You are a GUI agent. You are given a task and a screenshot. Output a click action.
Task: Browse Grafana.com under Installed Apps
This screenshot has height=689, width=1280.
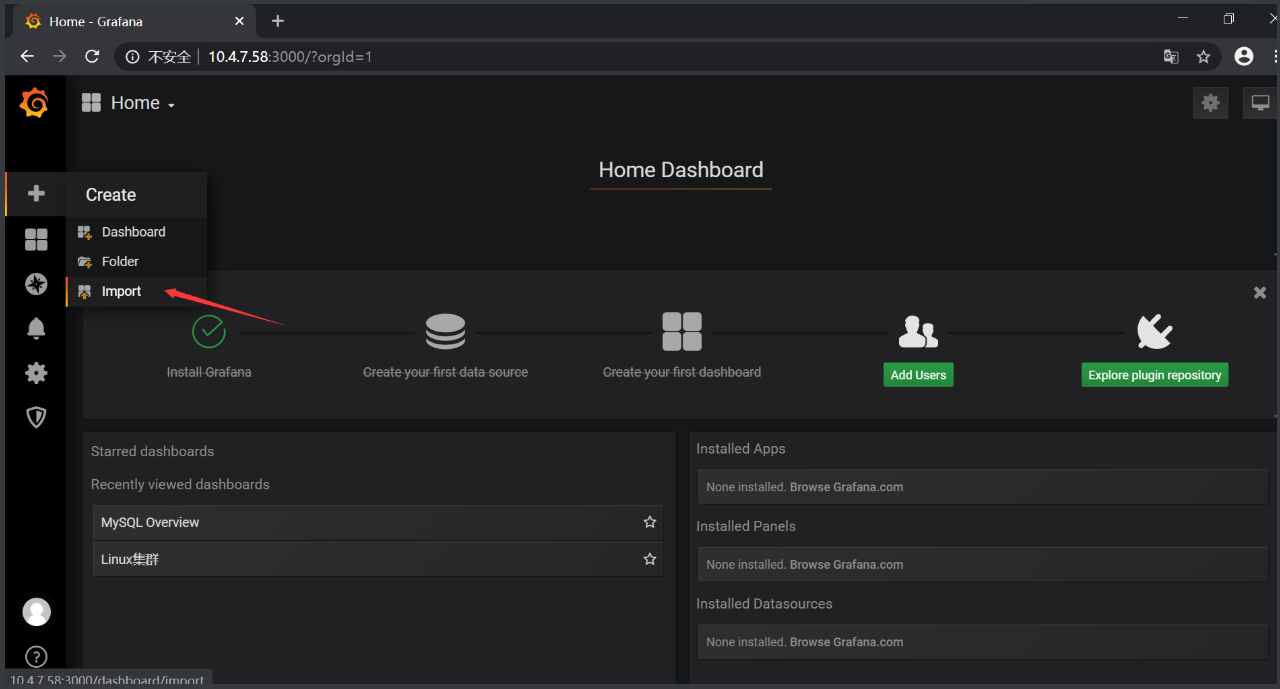[846, 487]
